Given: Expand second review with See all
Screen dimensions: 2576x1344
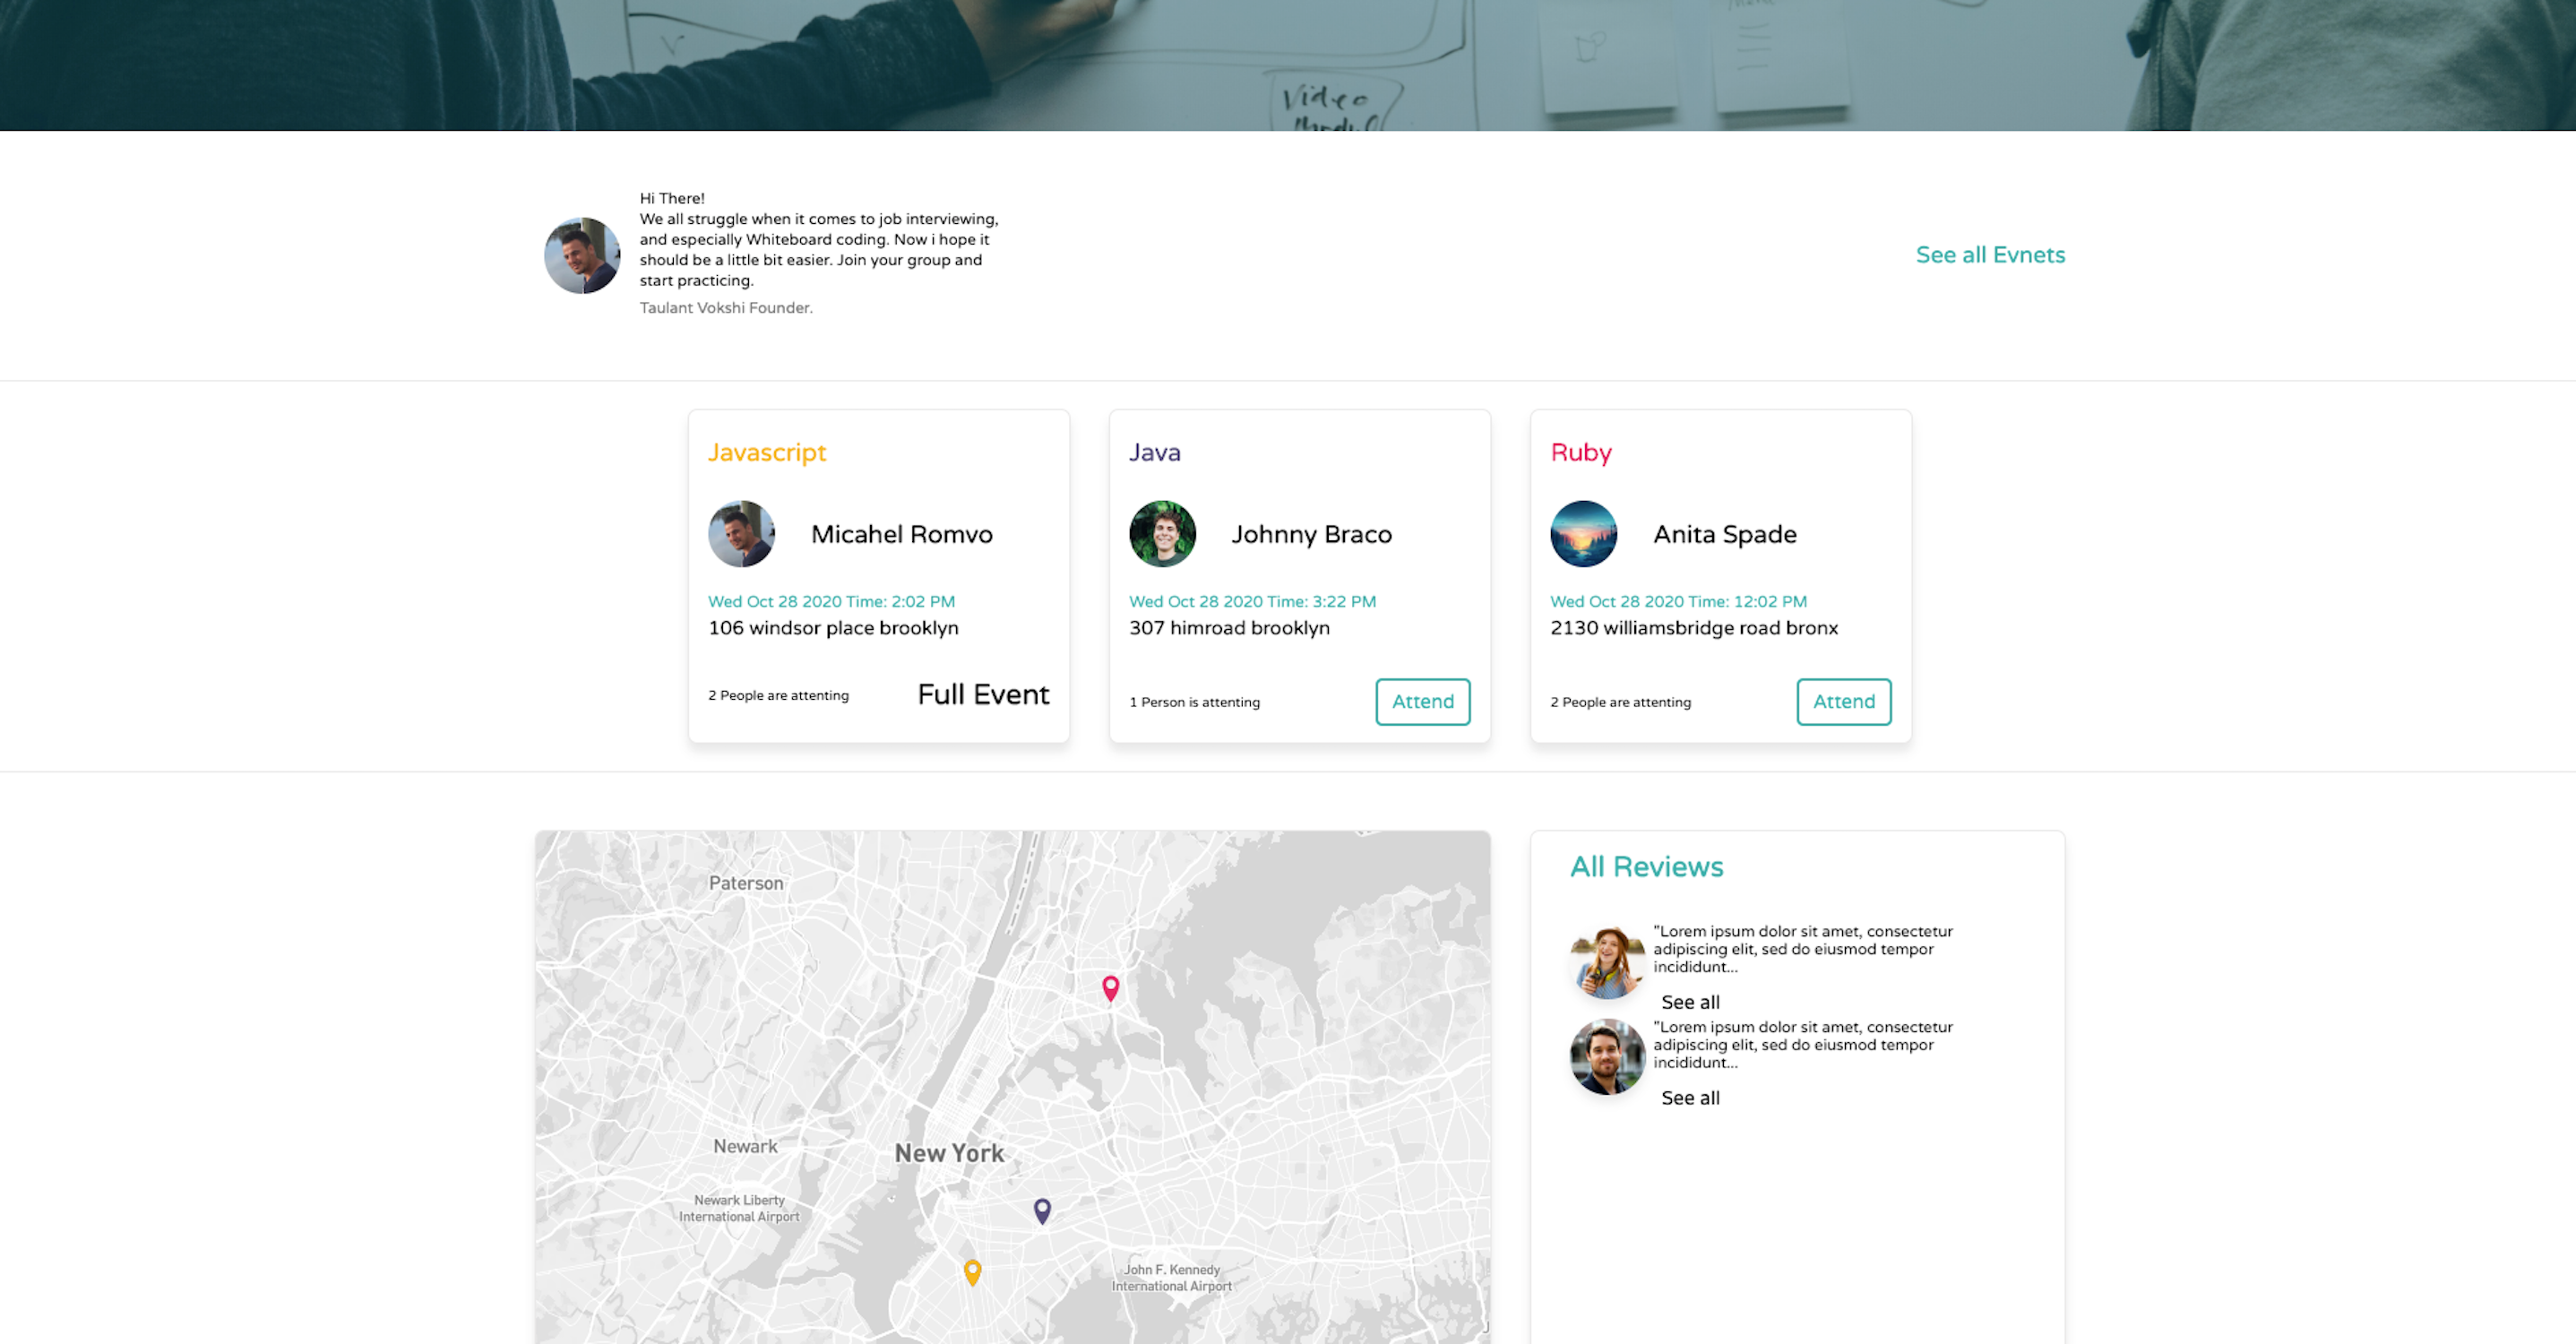Looking at the screenshot, I should point(1690,1098).
